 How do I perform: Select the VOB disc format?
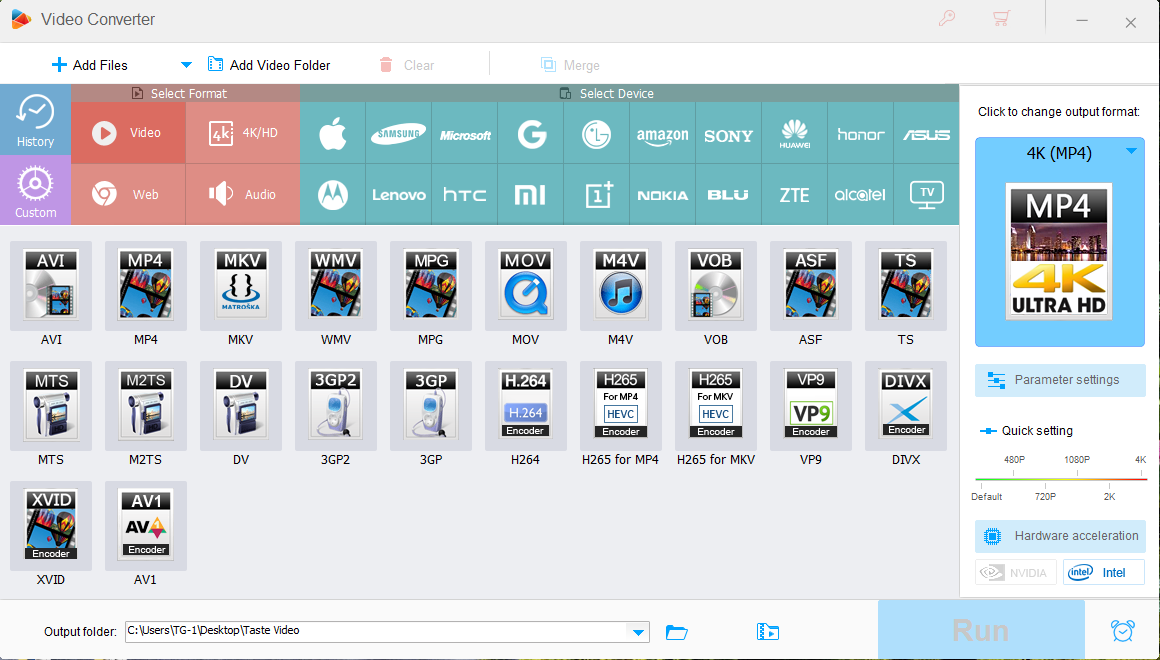(x=715, y=286)
